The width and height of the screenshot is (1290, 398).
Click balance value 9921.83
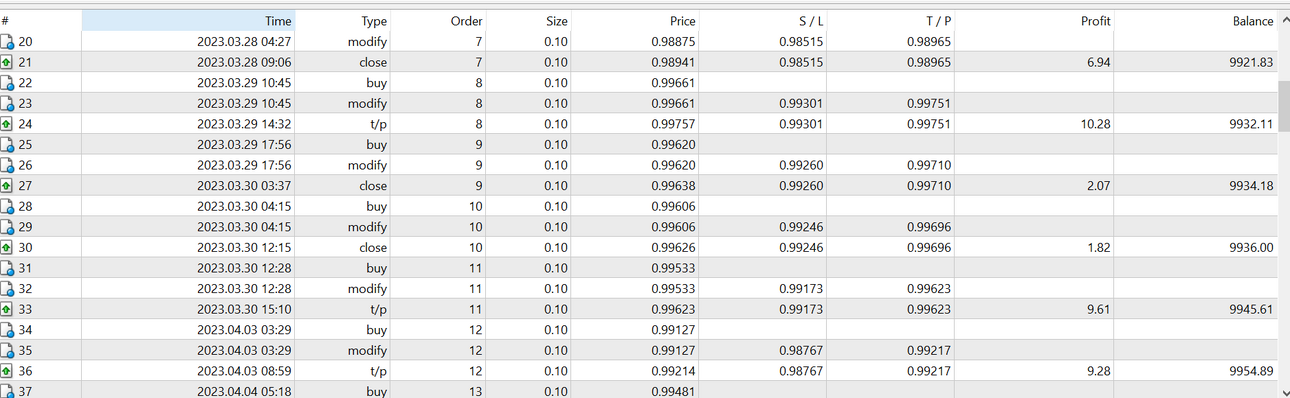click(1251, 62)
